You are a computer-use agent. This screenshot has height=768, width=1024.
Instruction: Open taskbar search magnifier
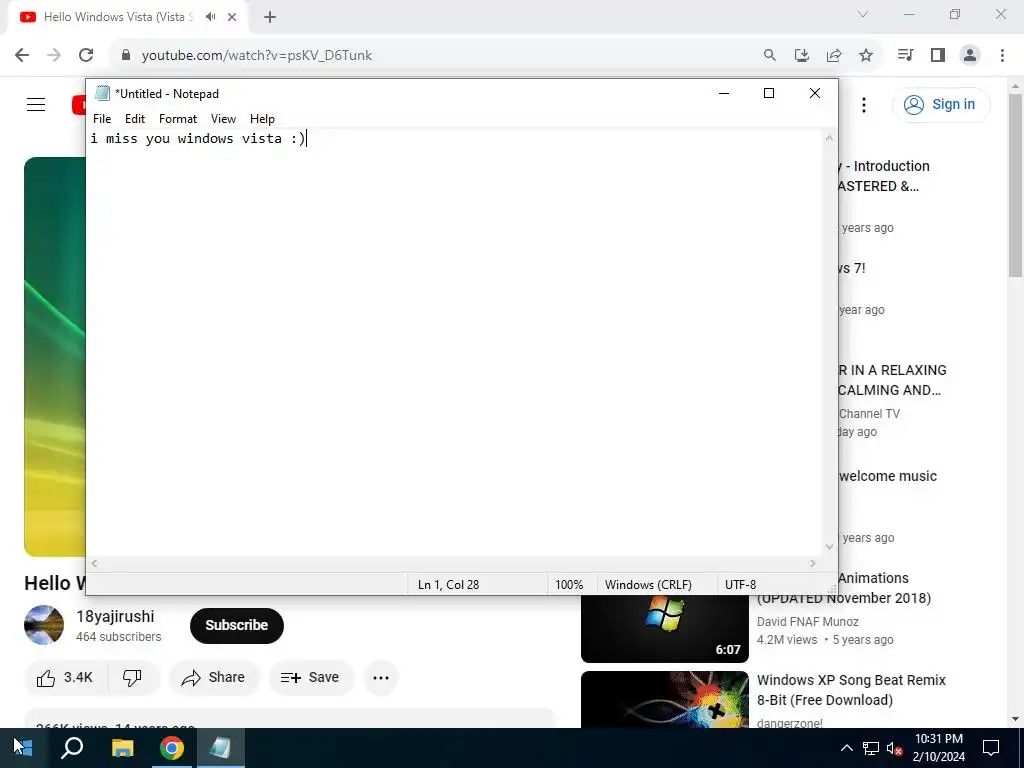[x=72, y=748]
